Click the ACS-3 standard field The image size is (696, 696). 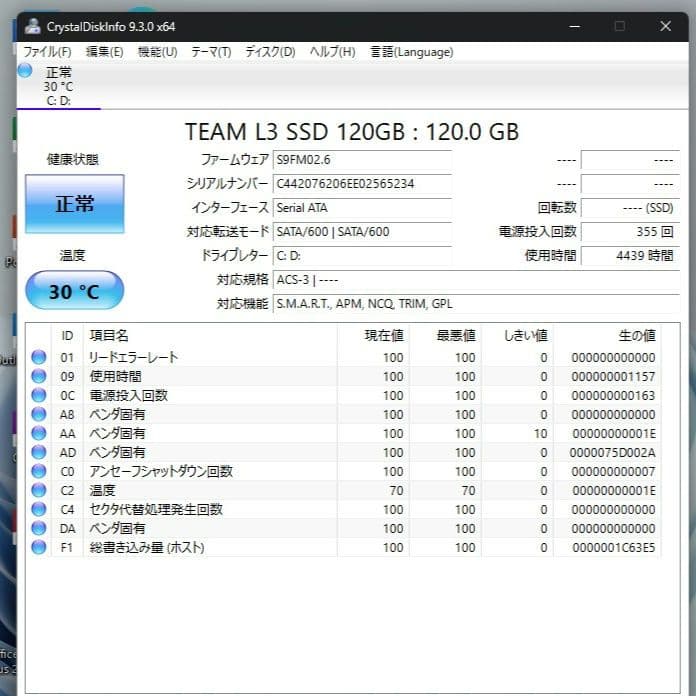pyautogui.click(x=476, y=280)
